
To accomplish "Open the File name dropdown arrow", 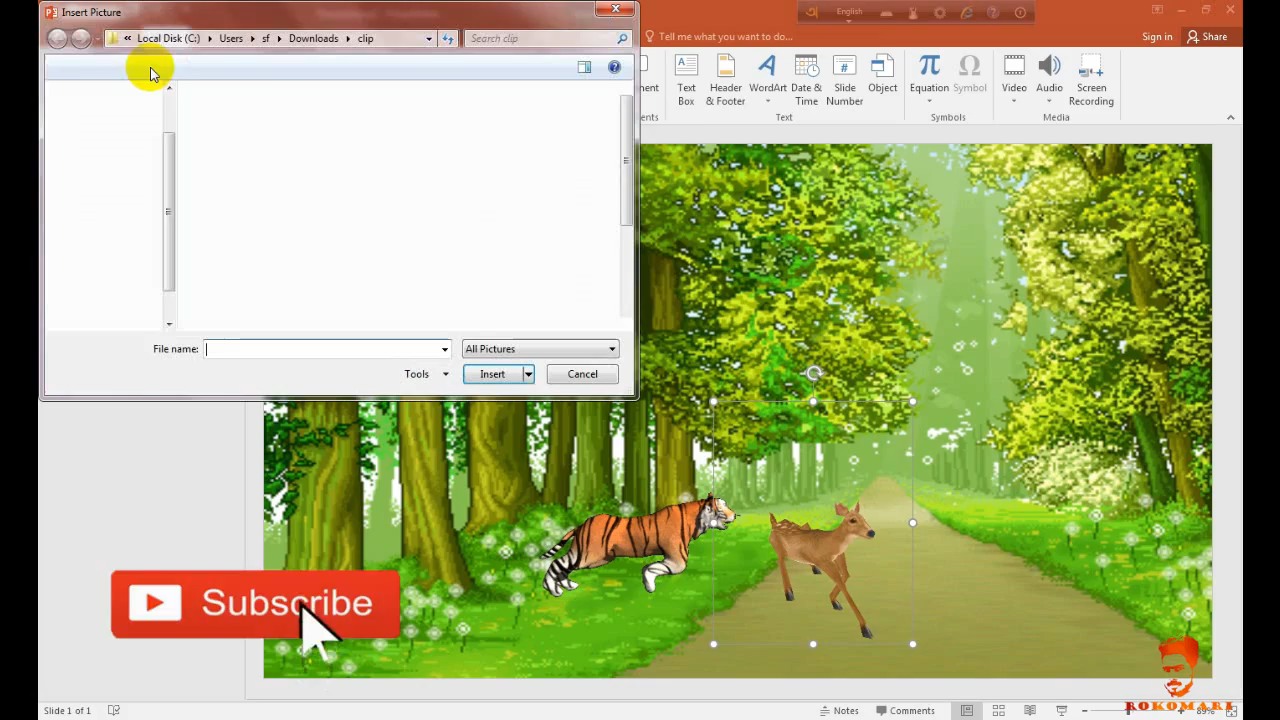I will [445, 349].
